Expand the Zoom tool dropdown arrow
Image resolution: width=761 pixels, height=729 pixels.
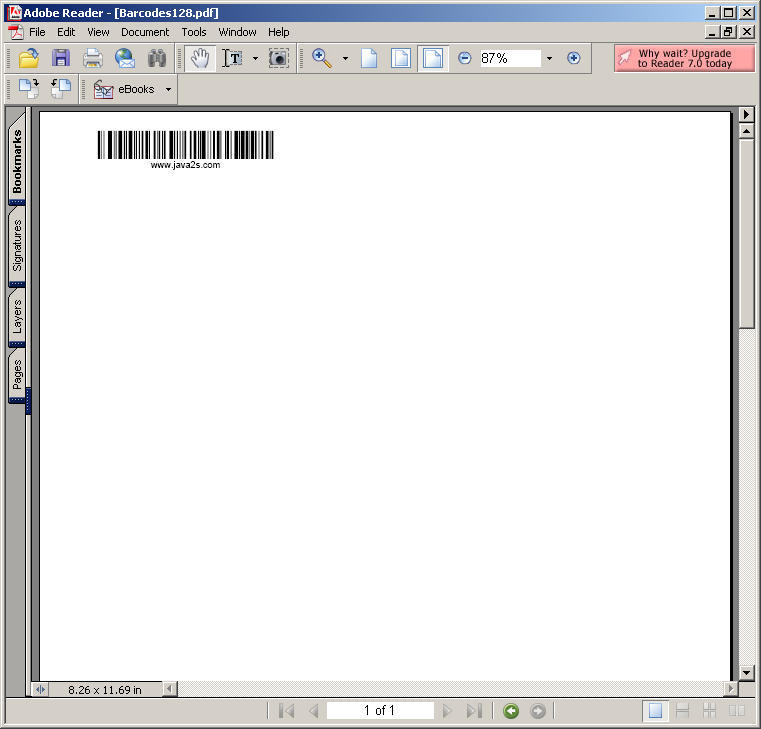coord(345,58)
